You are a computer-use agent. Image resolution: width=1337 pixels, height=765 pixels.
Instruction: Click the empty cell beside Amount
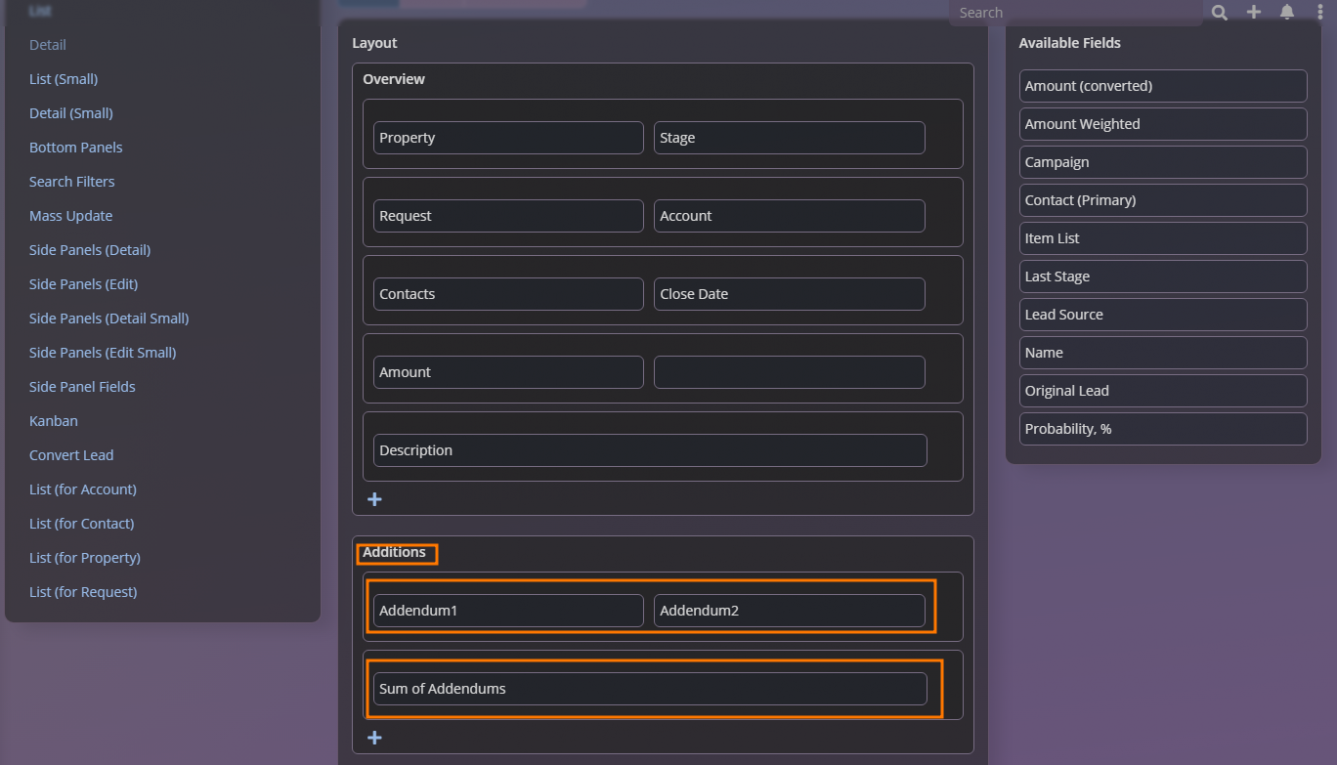click(x=789, y=372)
